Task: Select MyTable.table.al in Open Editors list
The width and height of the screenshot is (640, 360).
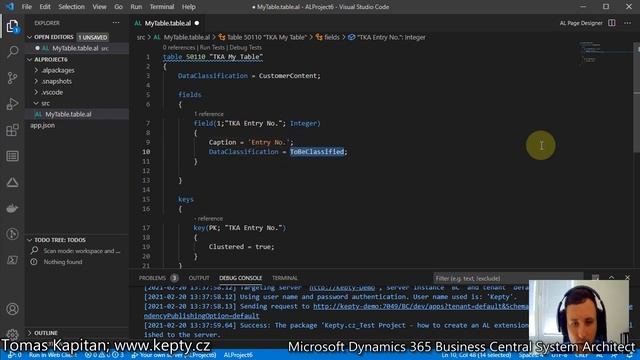Action: pyautogui.click(x=78, y=48)
